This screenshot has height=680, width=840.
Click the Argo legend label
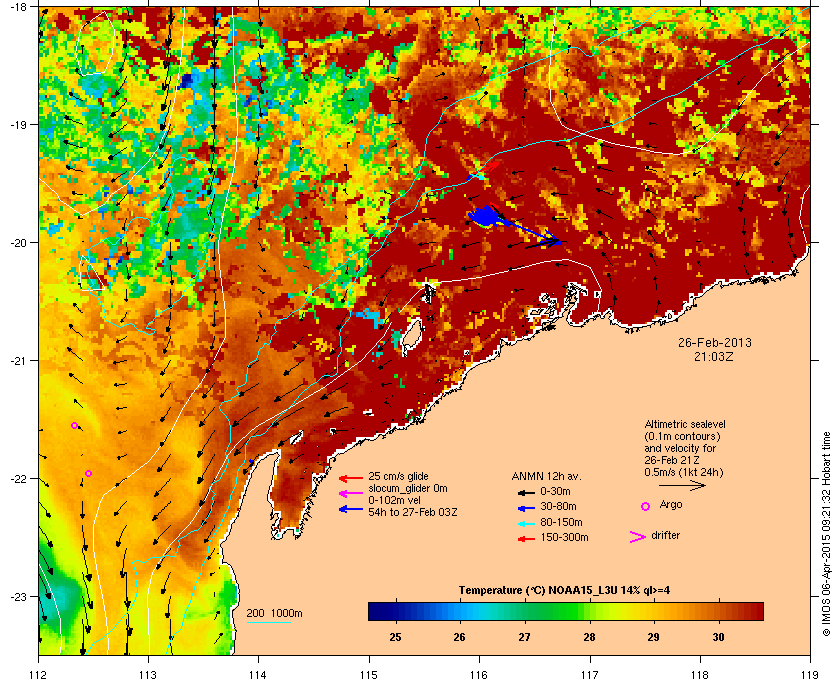tap(671, 505)
